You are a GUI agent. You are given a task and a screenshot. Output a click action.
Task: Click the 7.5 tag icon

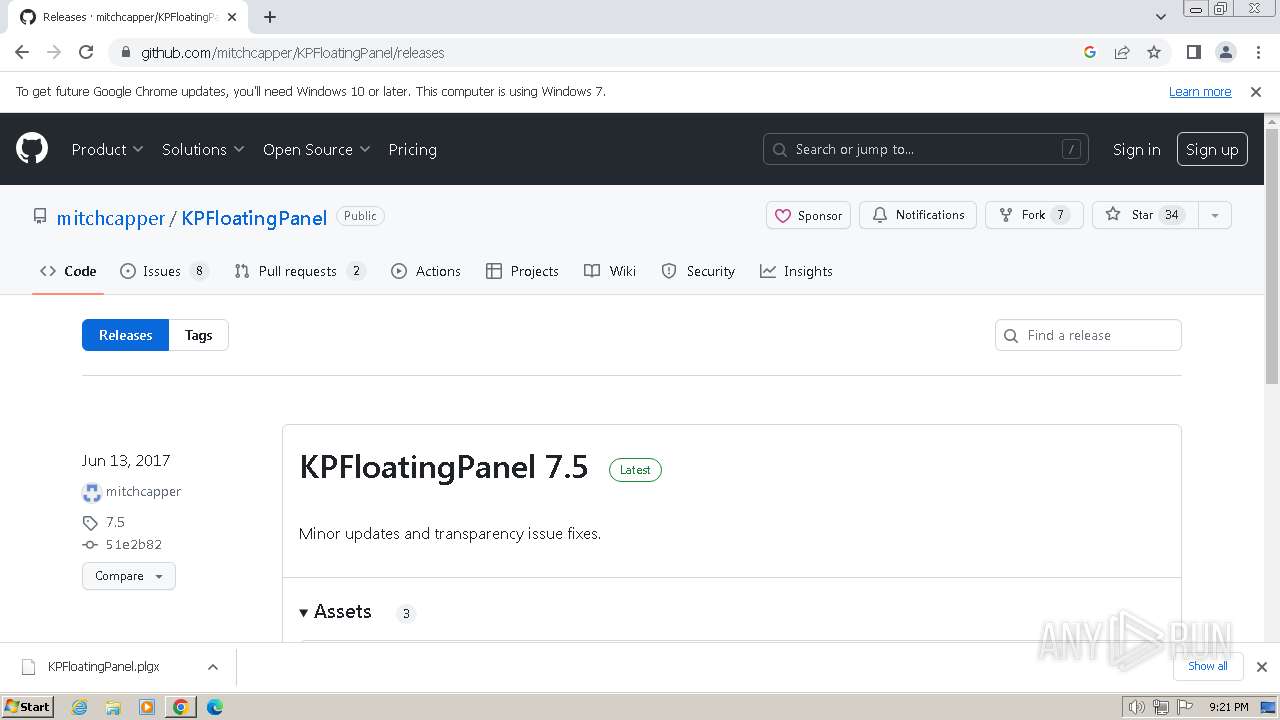click(90, 522)
